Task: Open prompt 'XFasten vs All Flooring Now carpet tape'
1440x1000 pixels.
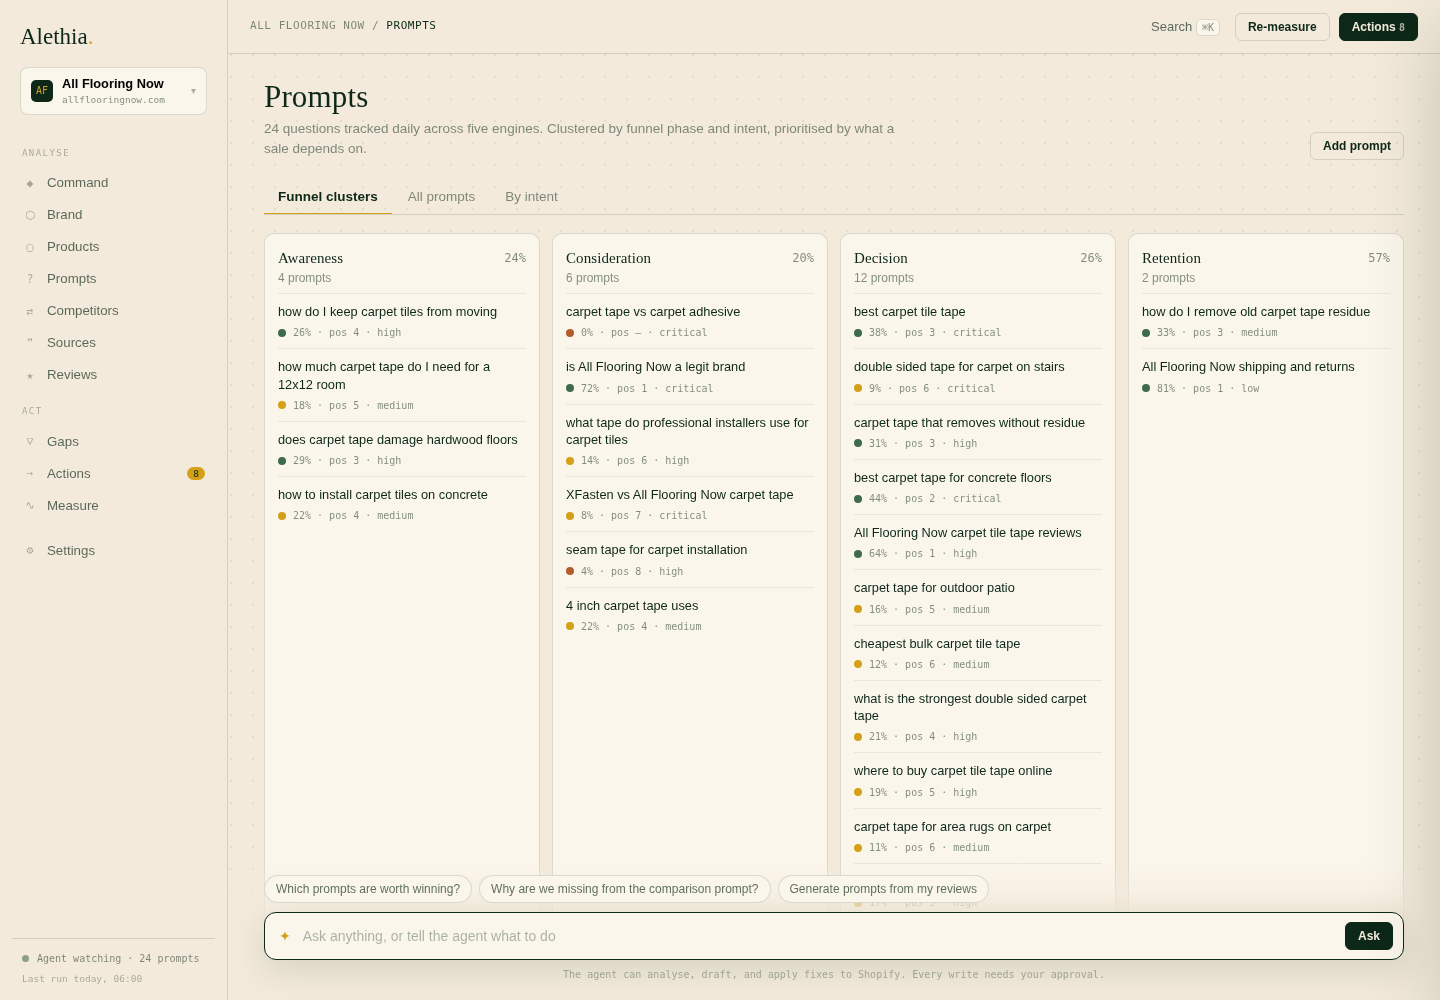Action: [x=690, y=504]
